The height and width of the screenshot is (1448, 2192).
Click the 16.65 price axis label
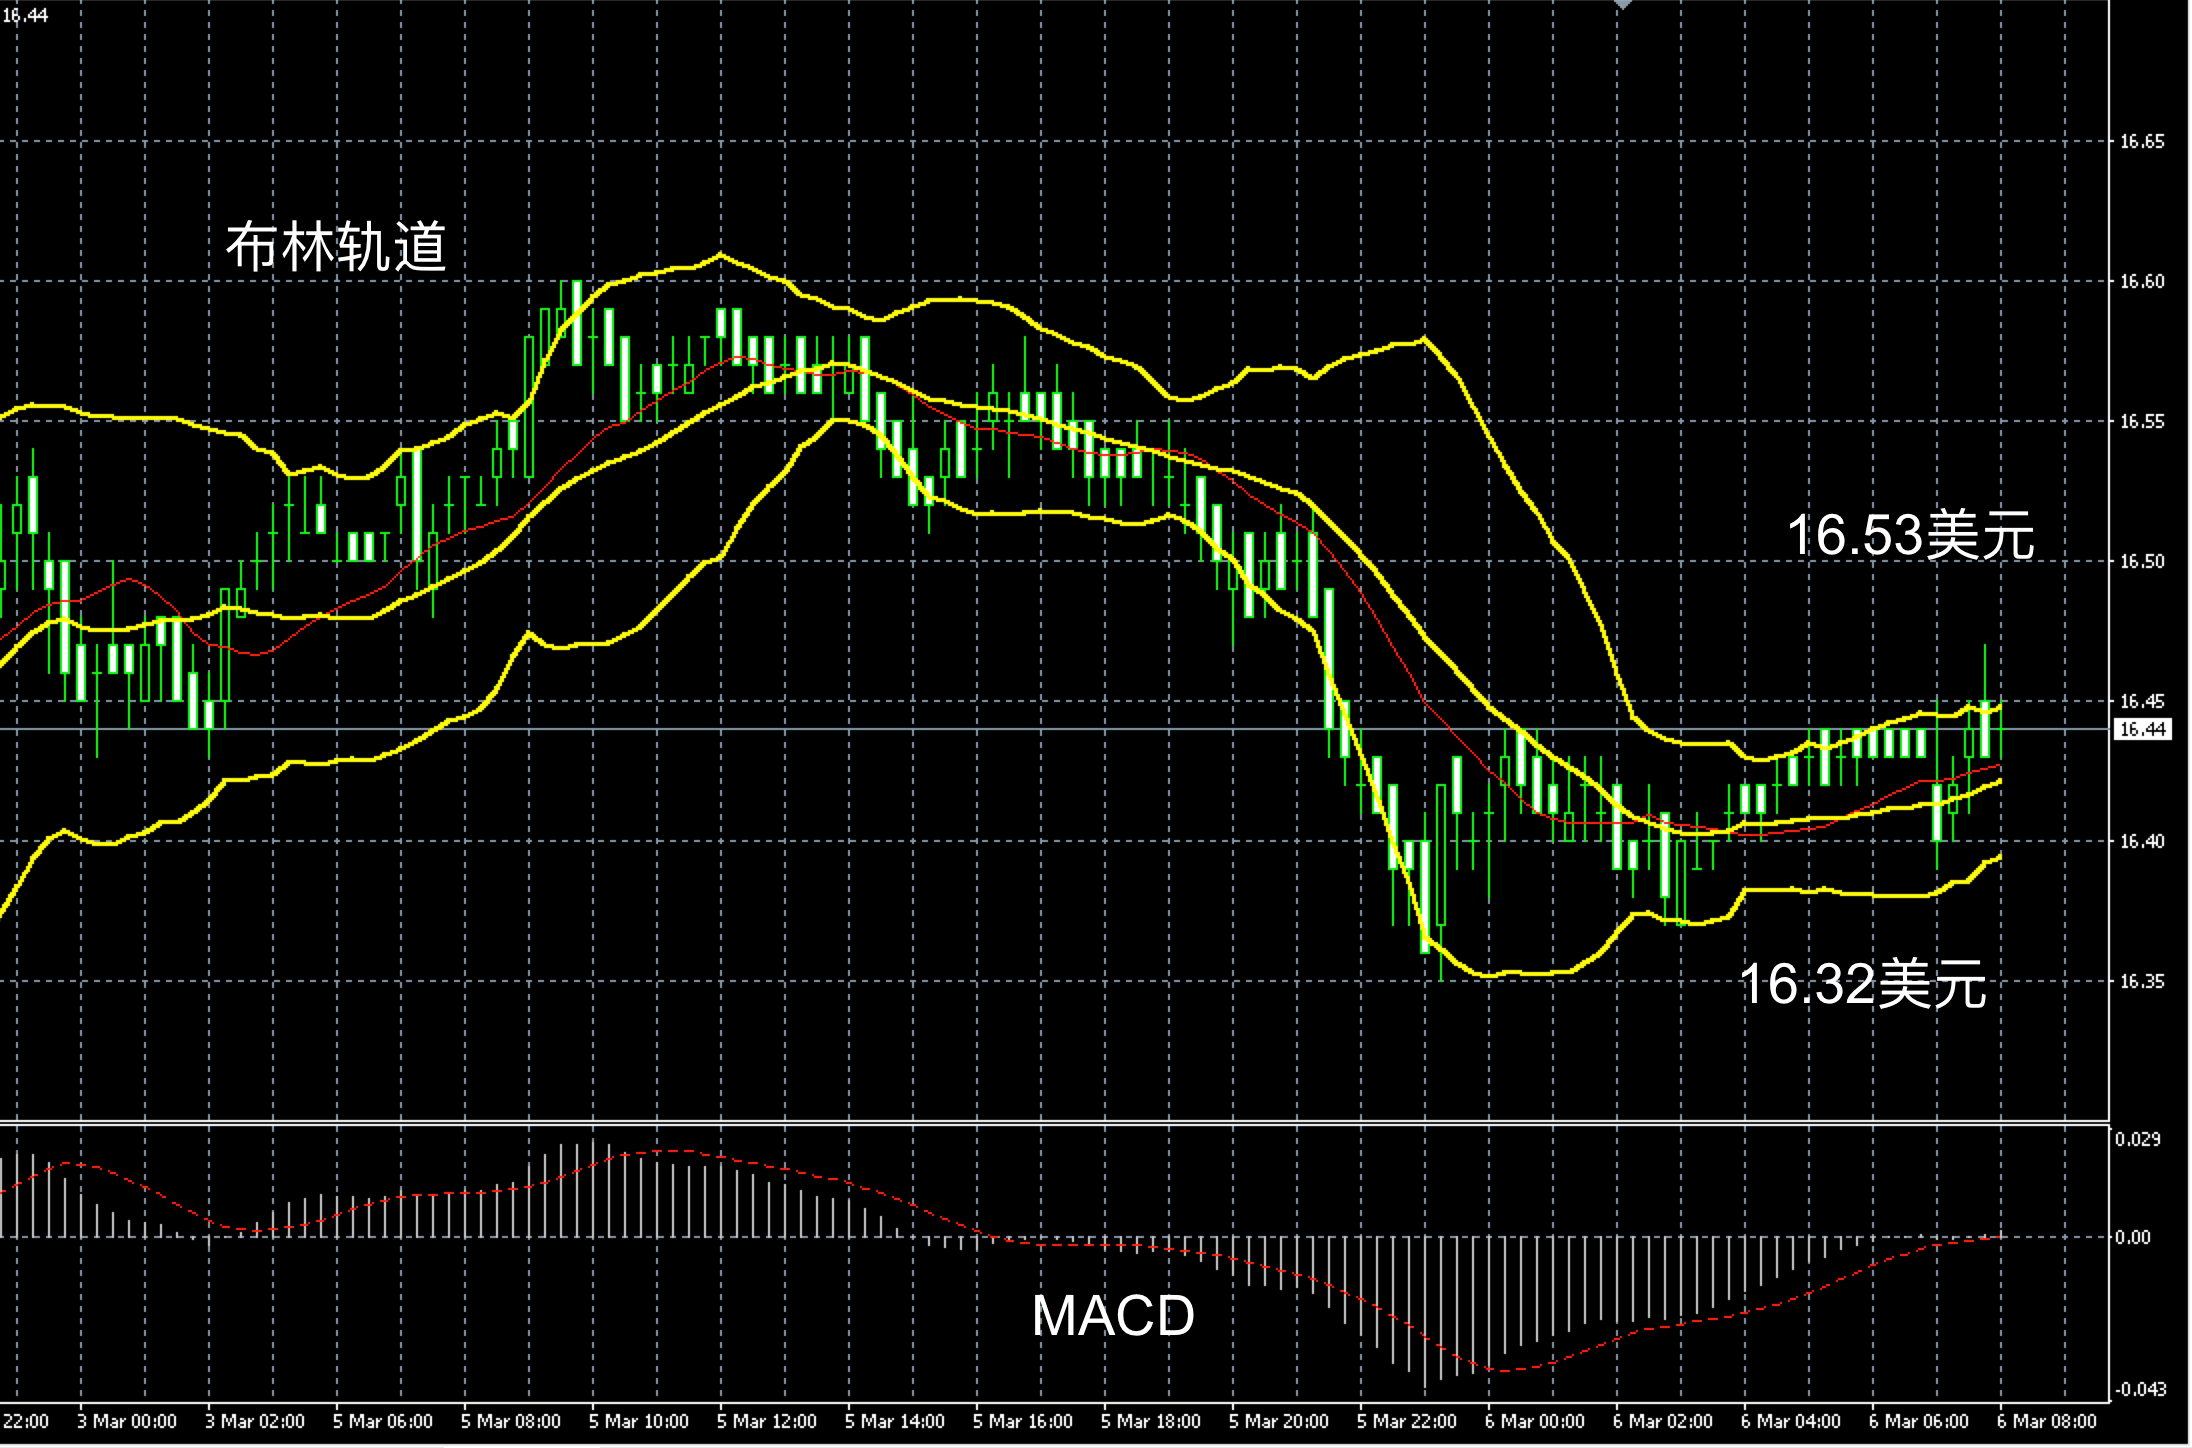(2142, 141)
